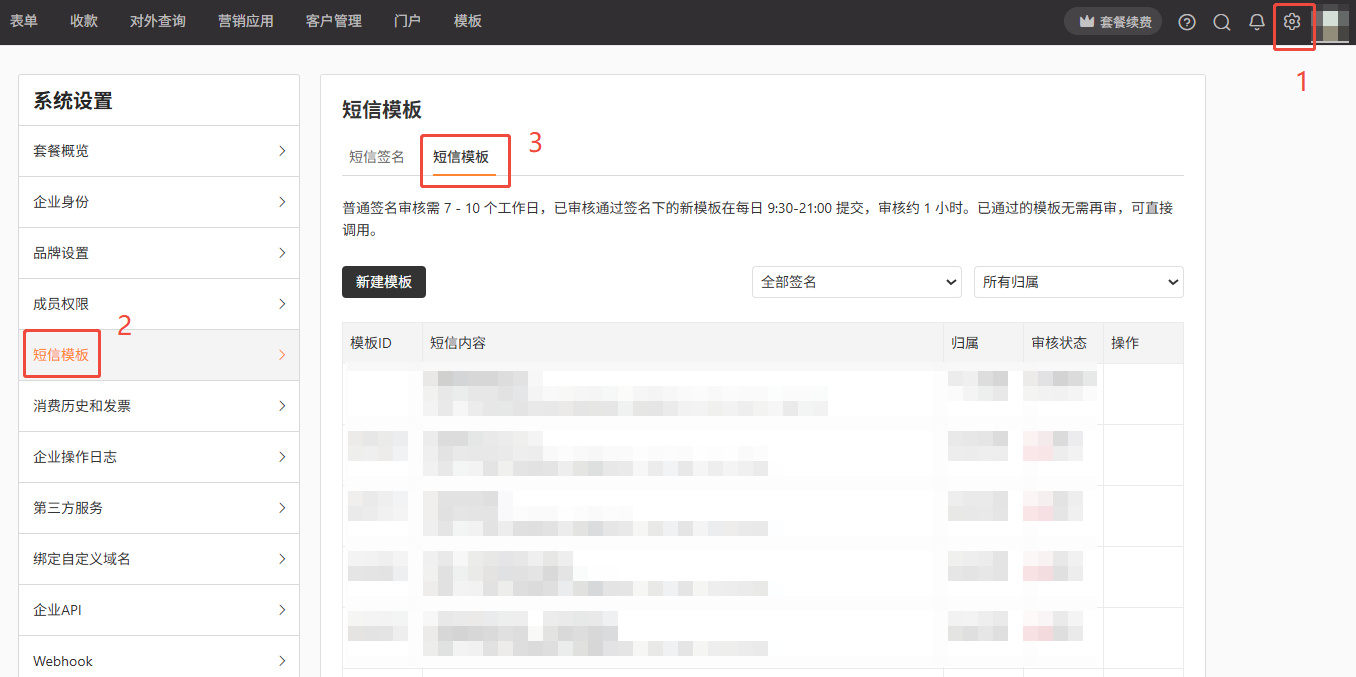Click the 套餐续费 button

[x=1114, y=22]
